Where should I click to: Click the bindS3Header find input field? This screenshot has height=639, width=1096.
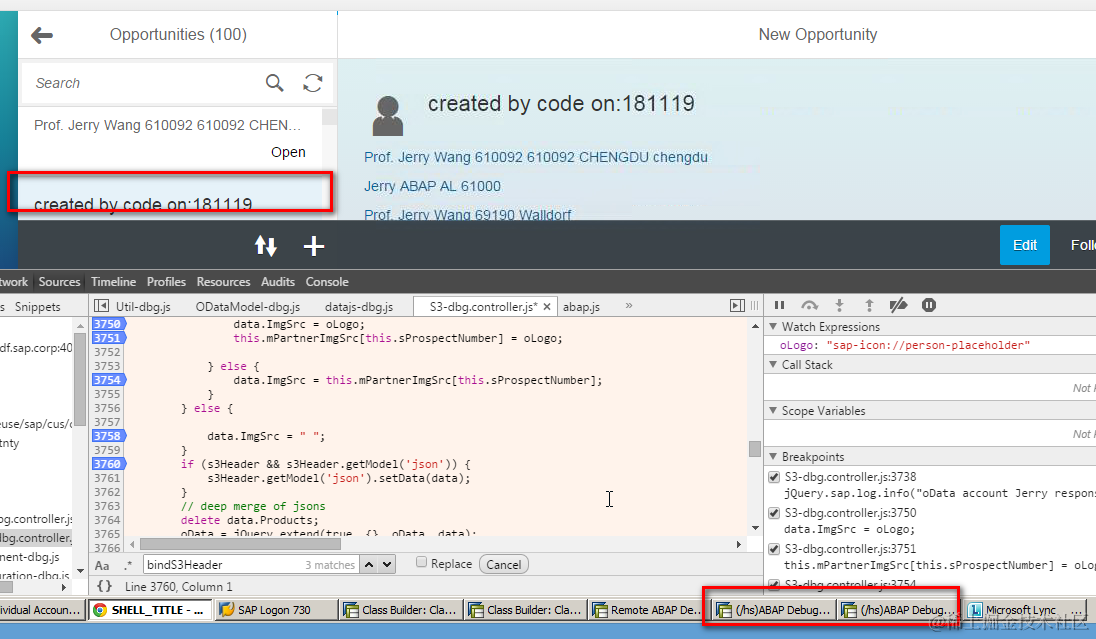coord(252,564)
